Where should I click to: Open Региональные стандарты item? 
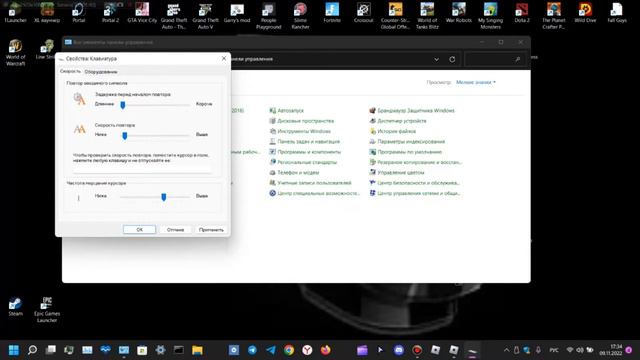(x=303, y=162)
